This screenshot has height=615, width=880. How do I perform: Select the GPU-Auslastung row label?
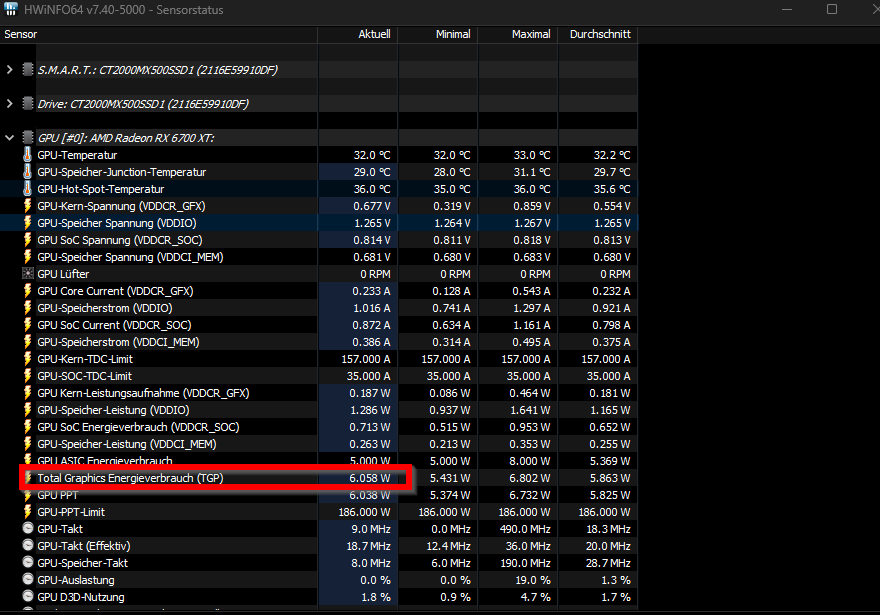(x=76, y=580)
